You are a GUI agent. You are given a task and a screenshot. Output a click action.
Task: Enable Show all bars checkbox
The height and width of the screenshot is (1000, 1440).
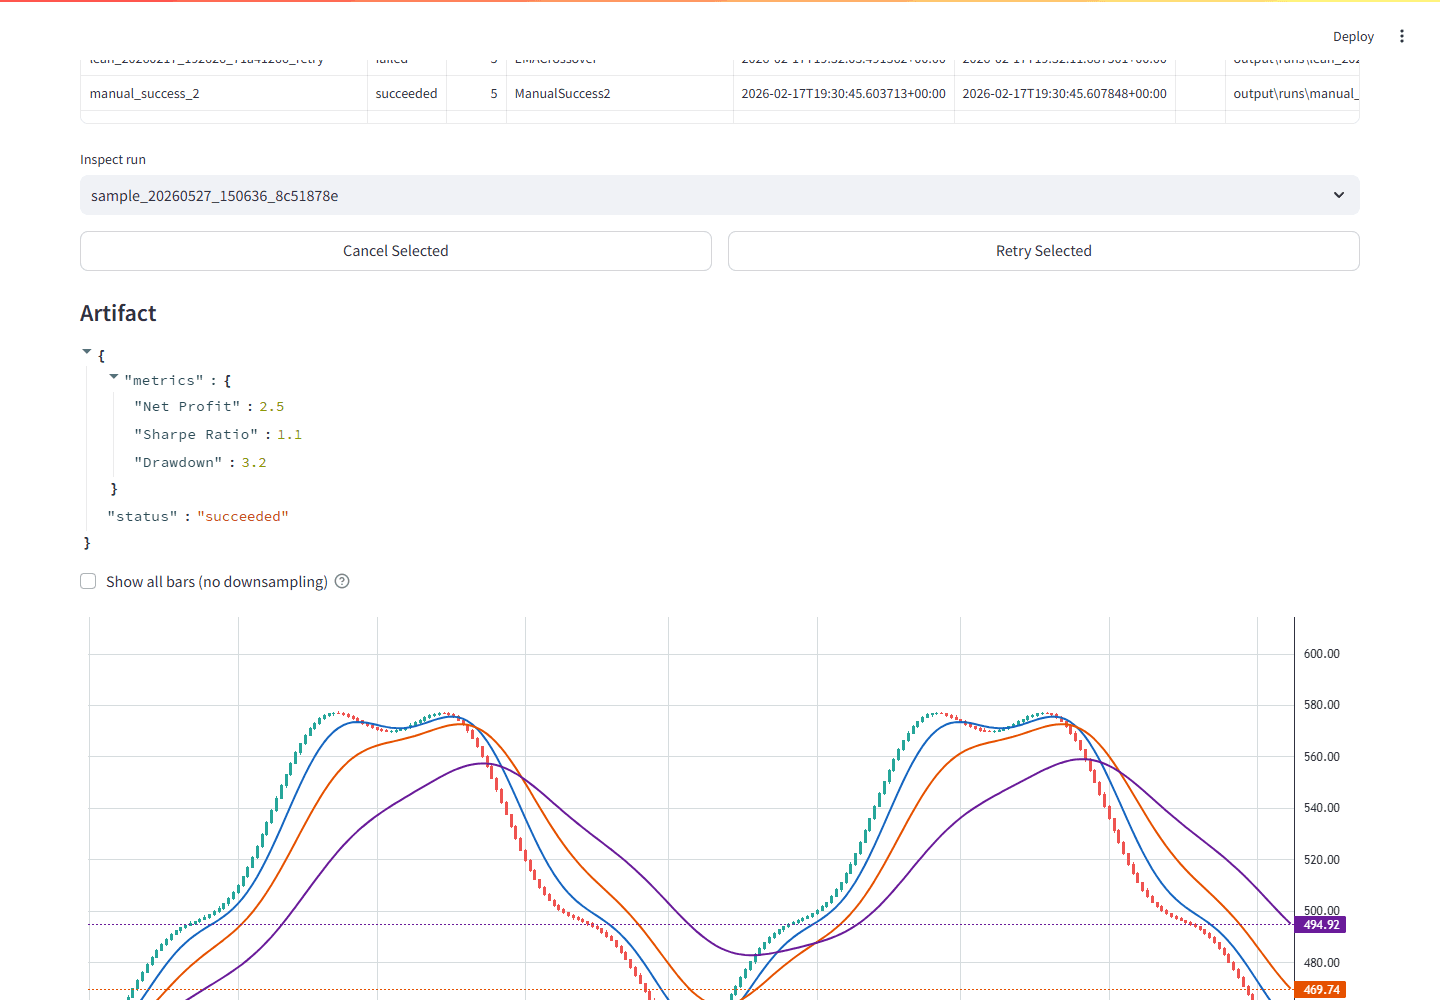88,581
